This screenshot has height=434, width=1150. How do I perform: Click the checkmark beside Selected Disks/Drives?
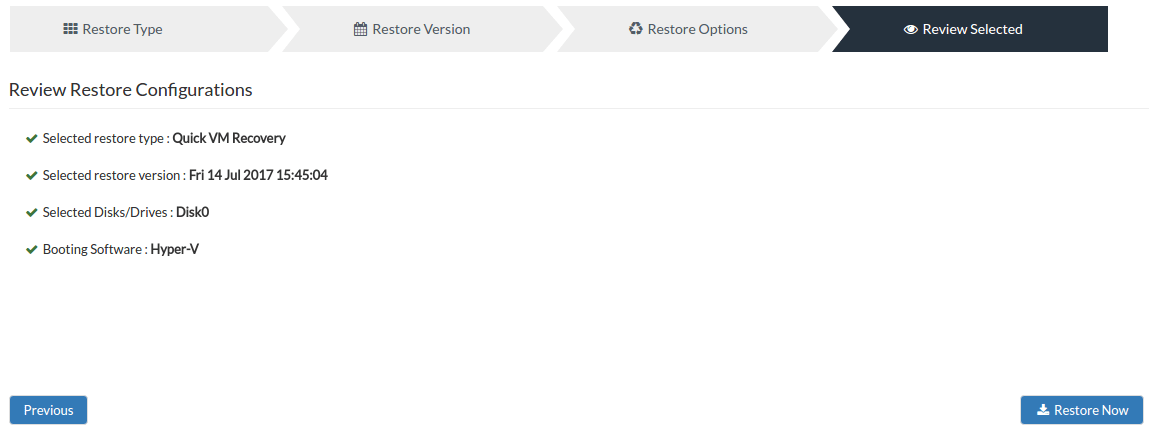point(32,213)
